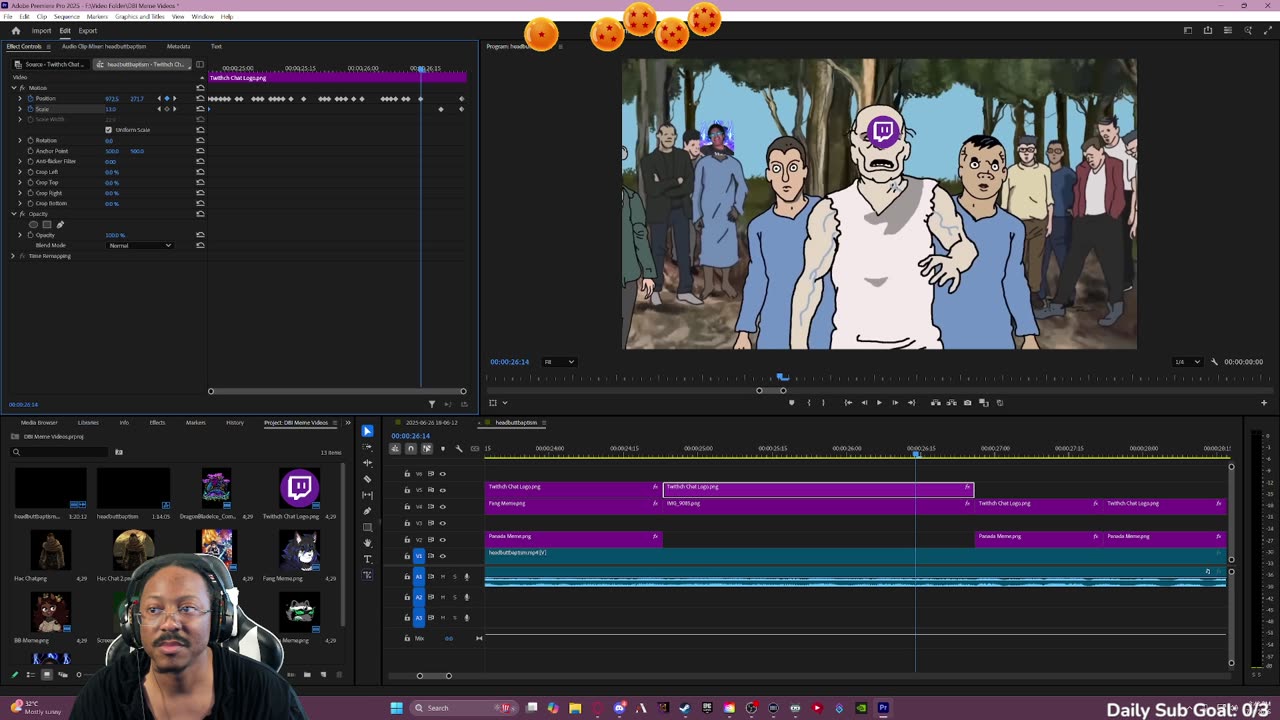Play the sequence in Program monitor
Image resolution: width=1280 pixels, height=720 pixels.
(879, 402)
